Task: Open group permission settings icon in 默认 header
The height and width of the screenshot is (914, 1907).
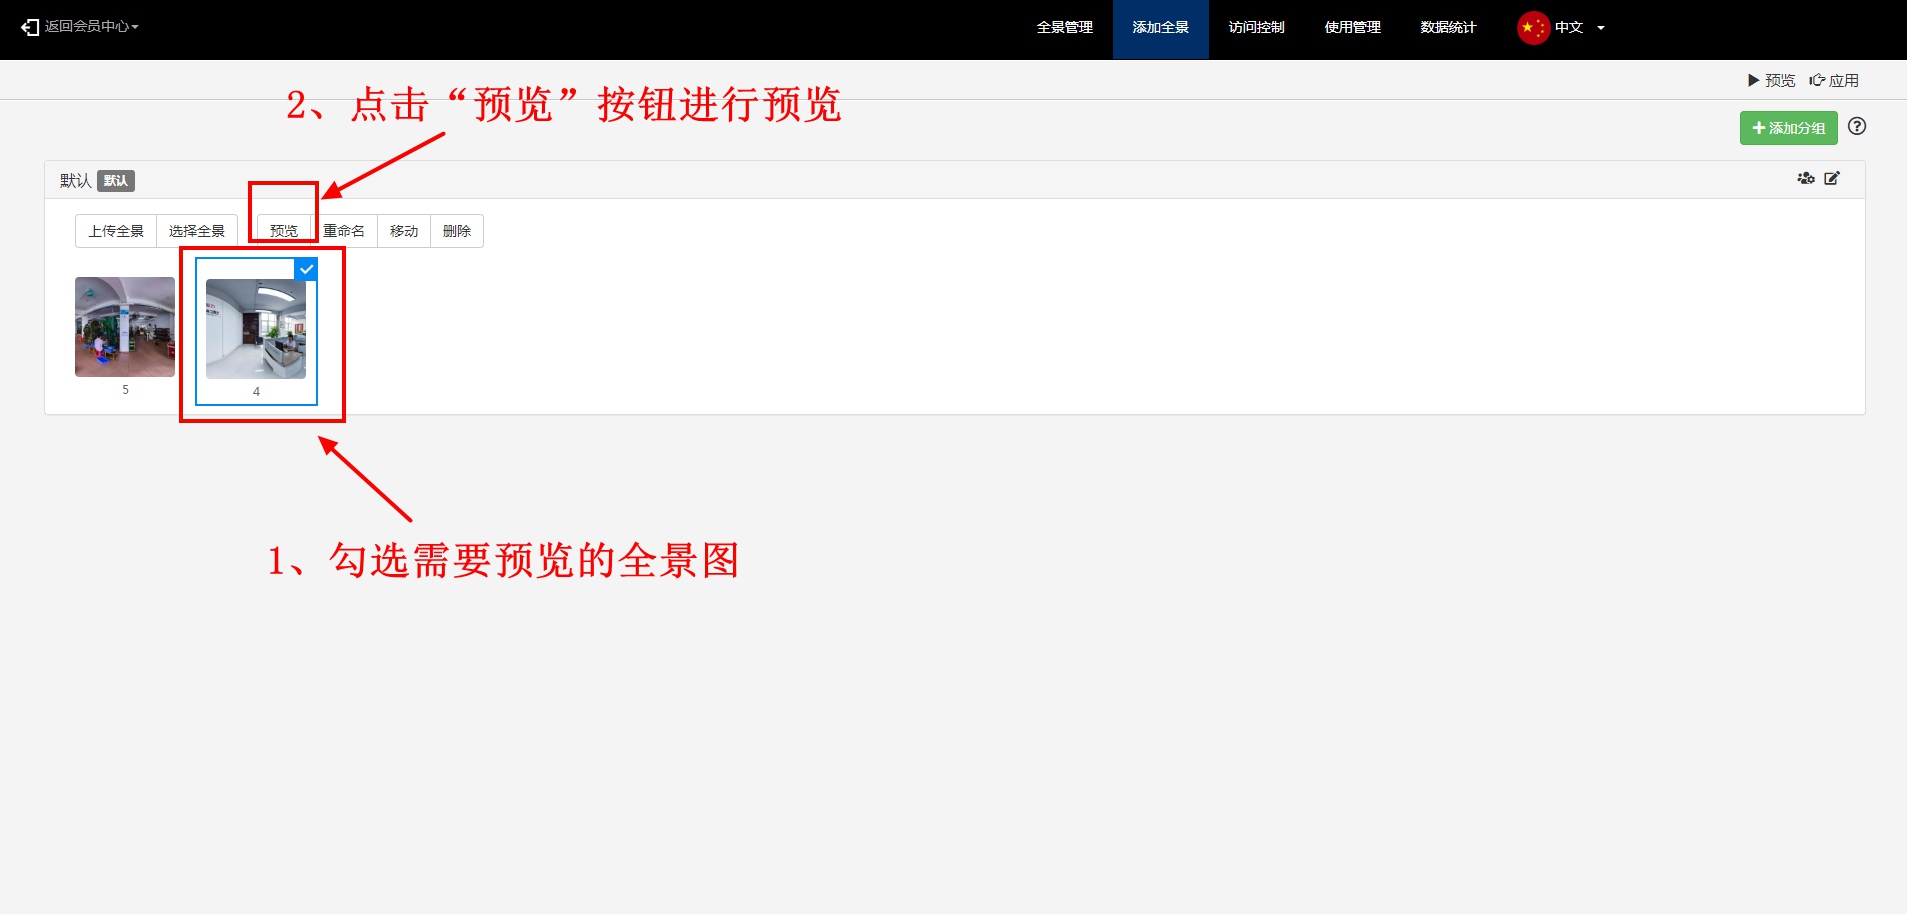Action: coord(1805,179)
